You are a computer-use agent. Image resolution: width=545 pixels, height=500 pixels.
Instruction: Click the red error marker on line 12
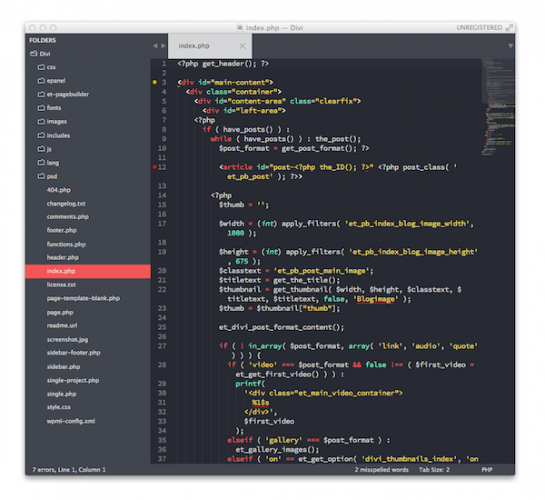click(155, 167)
